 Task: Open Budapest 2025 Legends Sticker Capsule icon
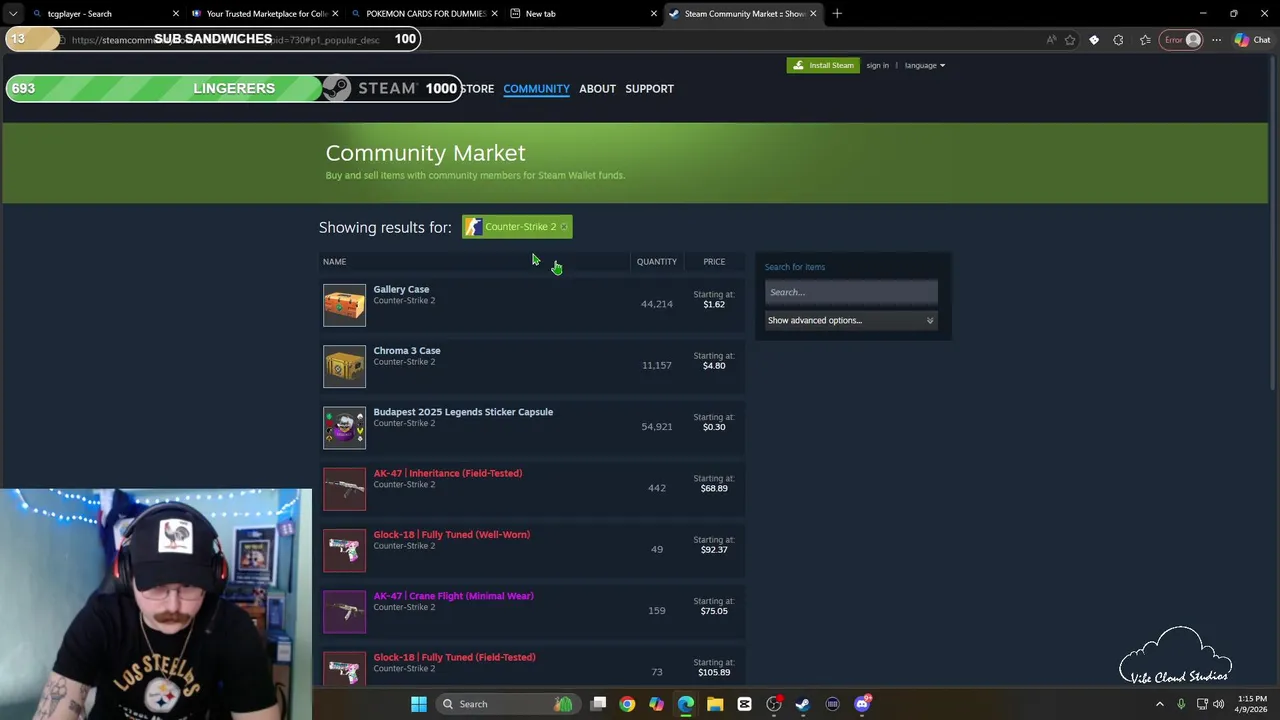click(344, 427)
